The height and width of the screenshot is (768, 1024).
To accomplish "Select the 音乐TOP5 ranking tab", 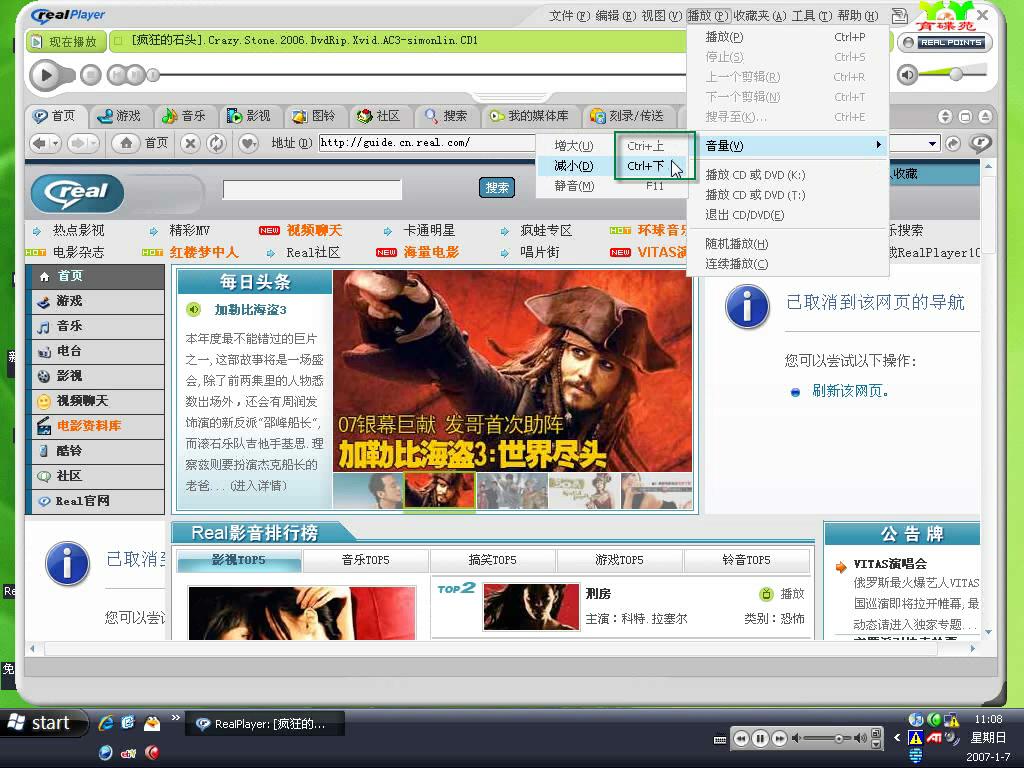I will click(x=366, y=560).
